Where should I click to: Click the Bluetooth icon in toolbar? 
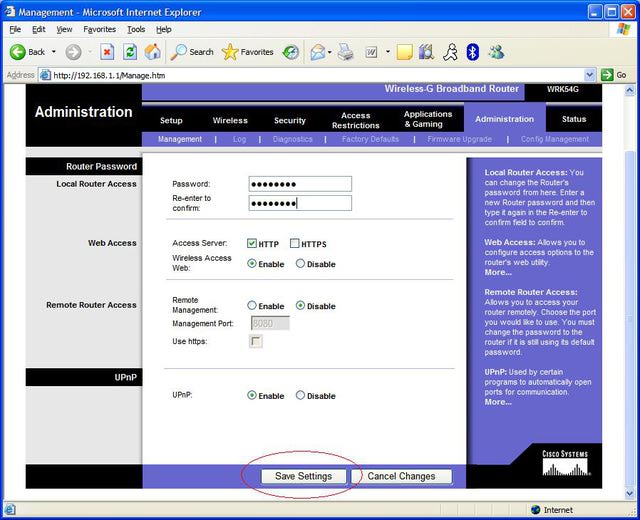473,52
